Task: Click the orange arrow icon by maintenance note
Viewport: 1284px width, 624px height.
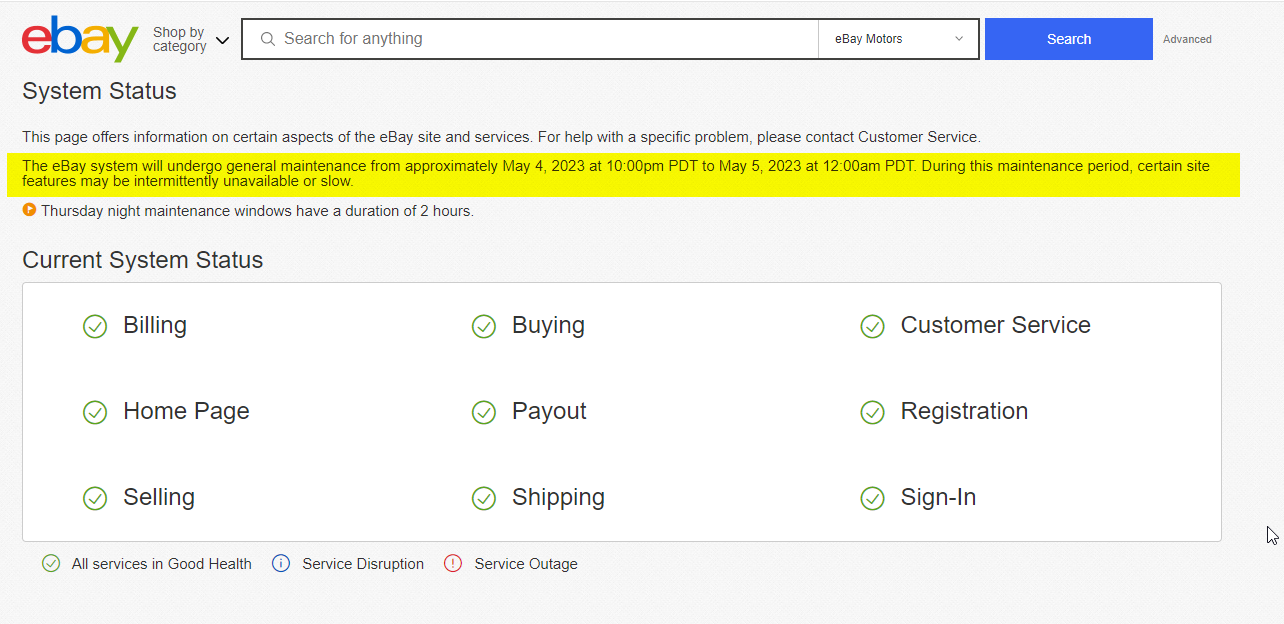Action: [29, 210]
